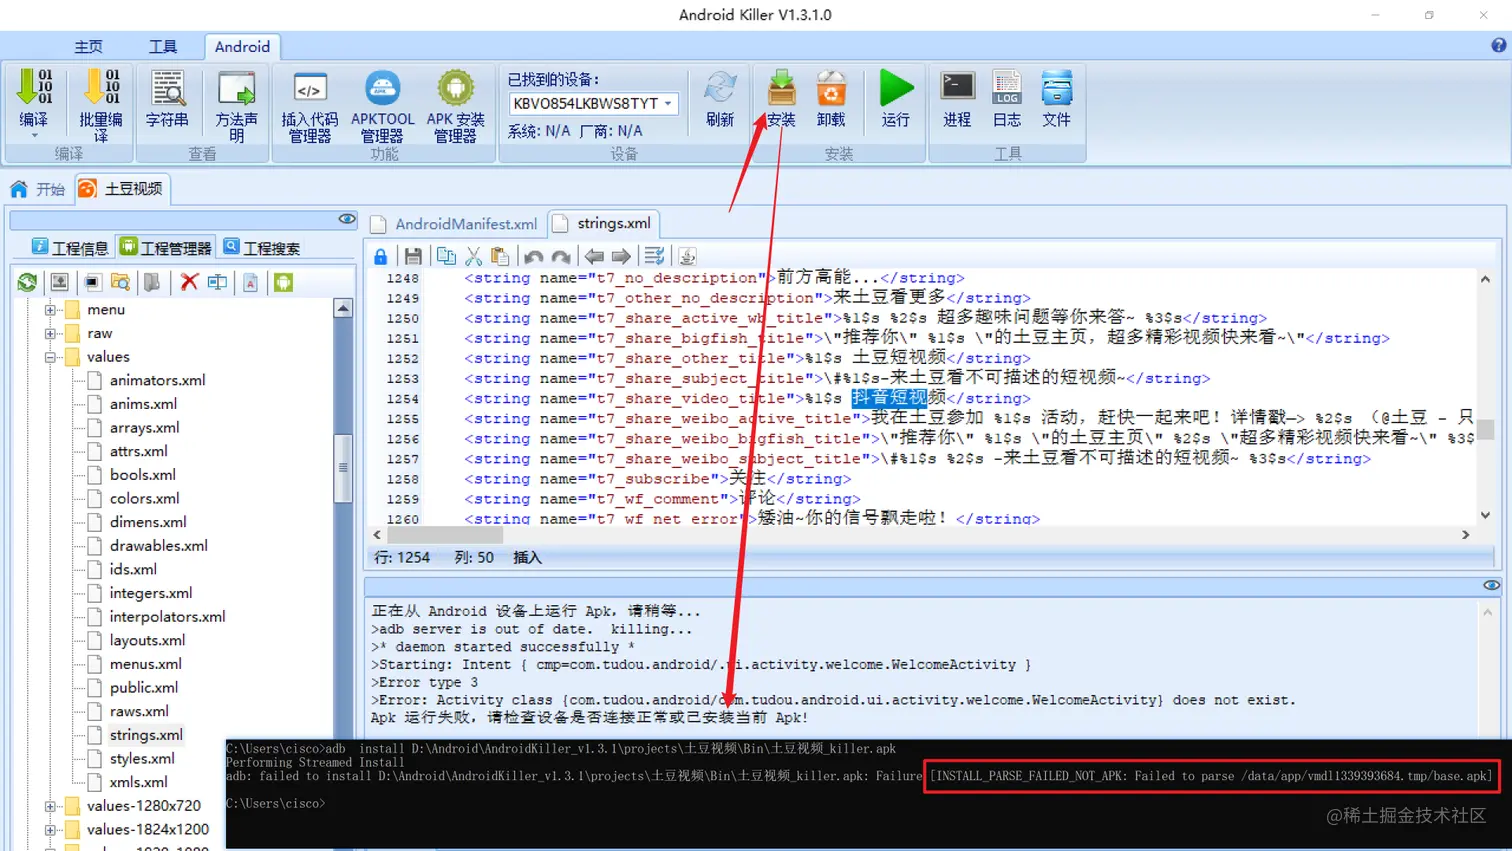Screen dimensions: 1512x851
Task: Click the 安装 install button
Action: 781,98
